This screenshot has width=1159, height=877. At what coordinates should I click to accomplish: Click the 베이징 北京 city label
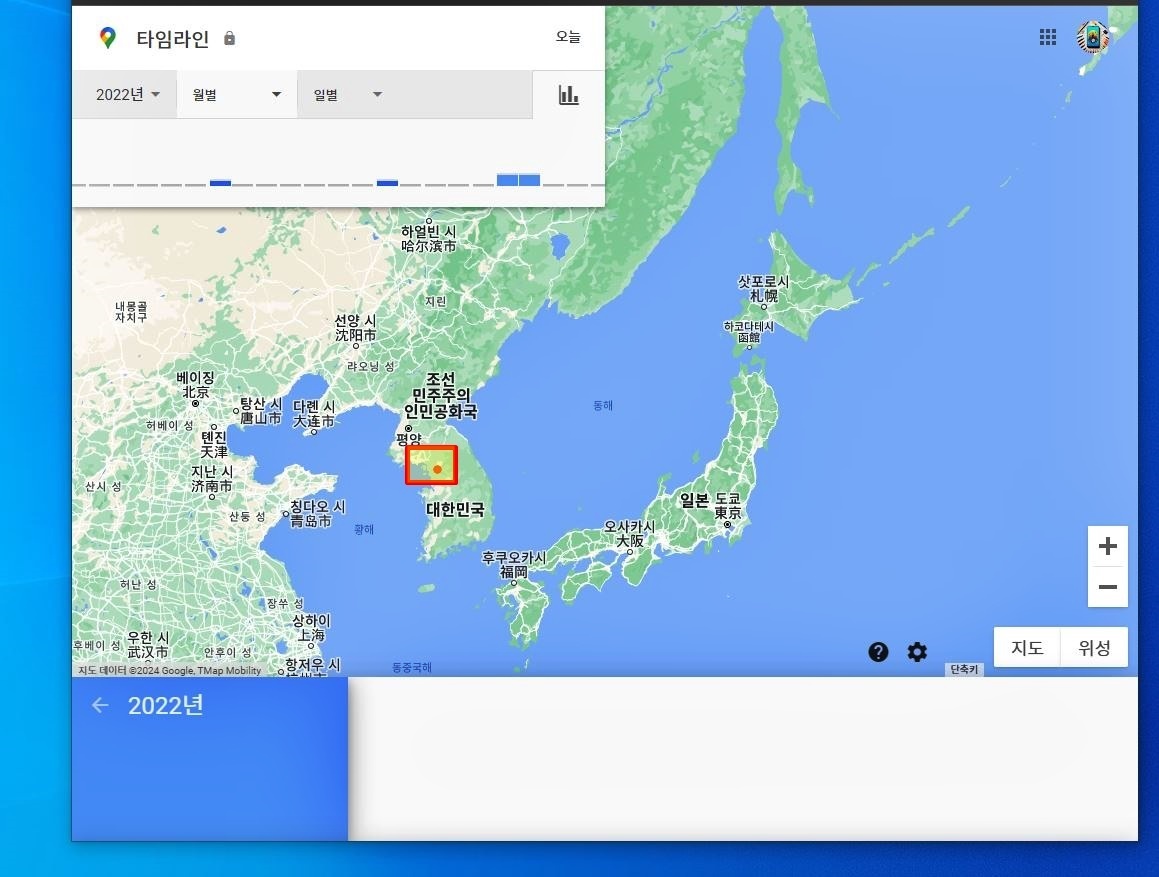coord(196,385)
